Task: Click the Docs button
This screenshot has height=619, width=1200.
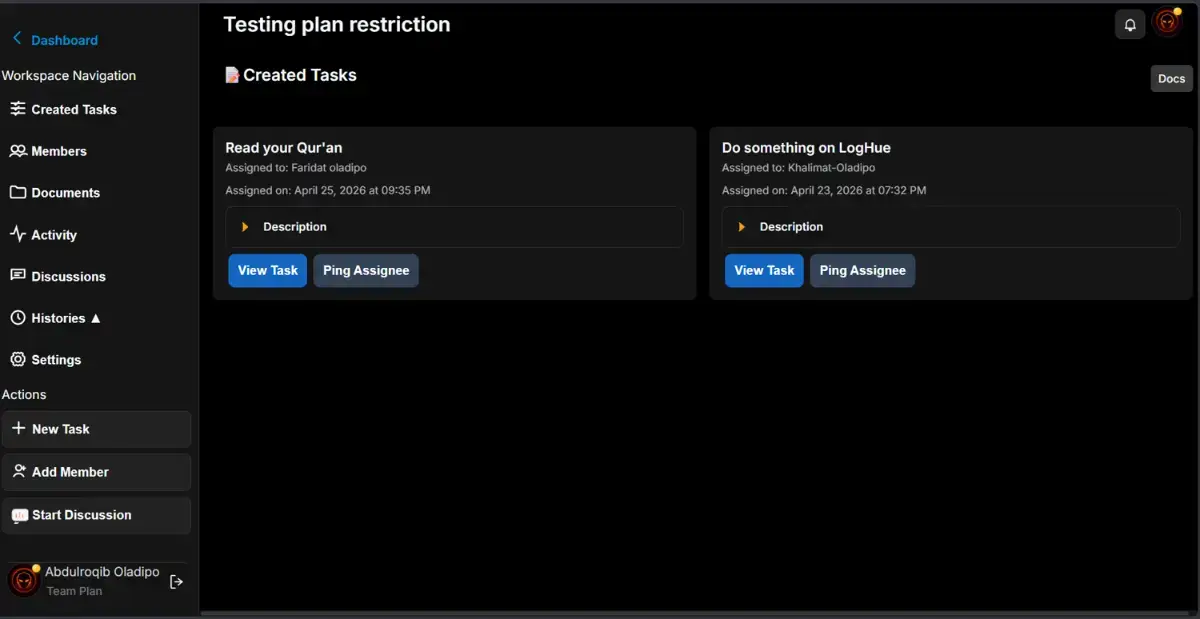Action: pyautogui.click(x=1171, y=79)
